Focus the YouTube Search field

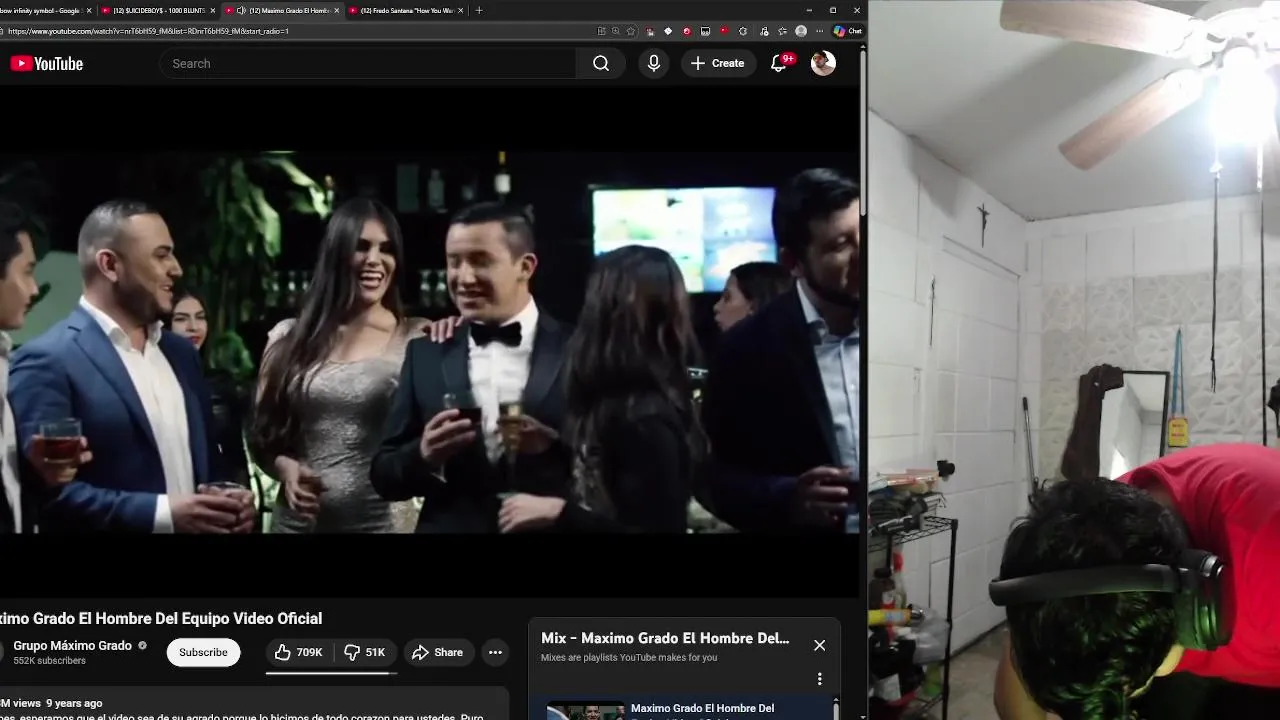coord(368,63)
